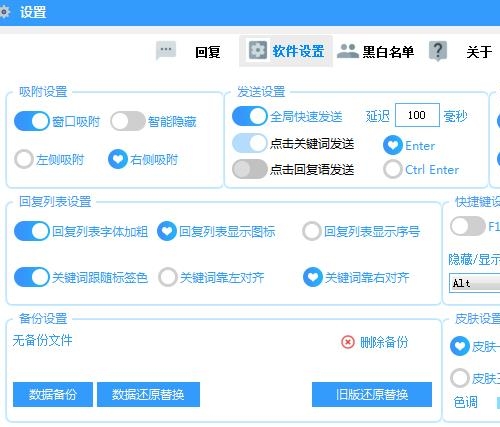Click the question mark icon for 关于
Viewport: 500px width, 427px height.
(x=438, y=51)
